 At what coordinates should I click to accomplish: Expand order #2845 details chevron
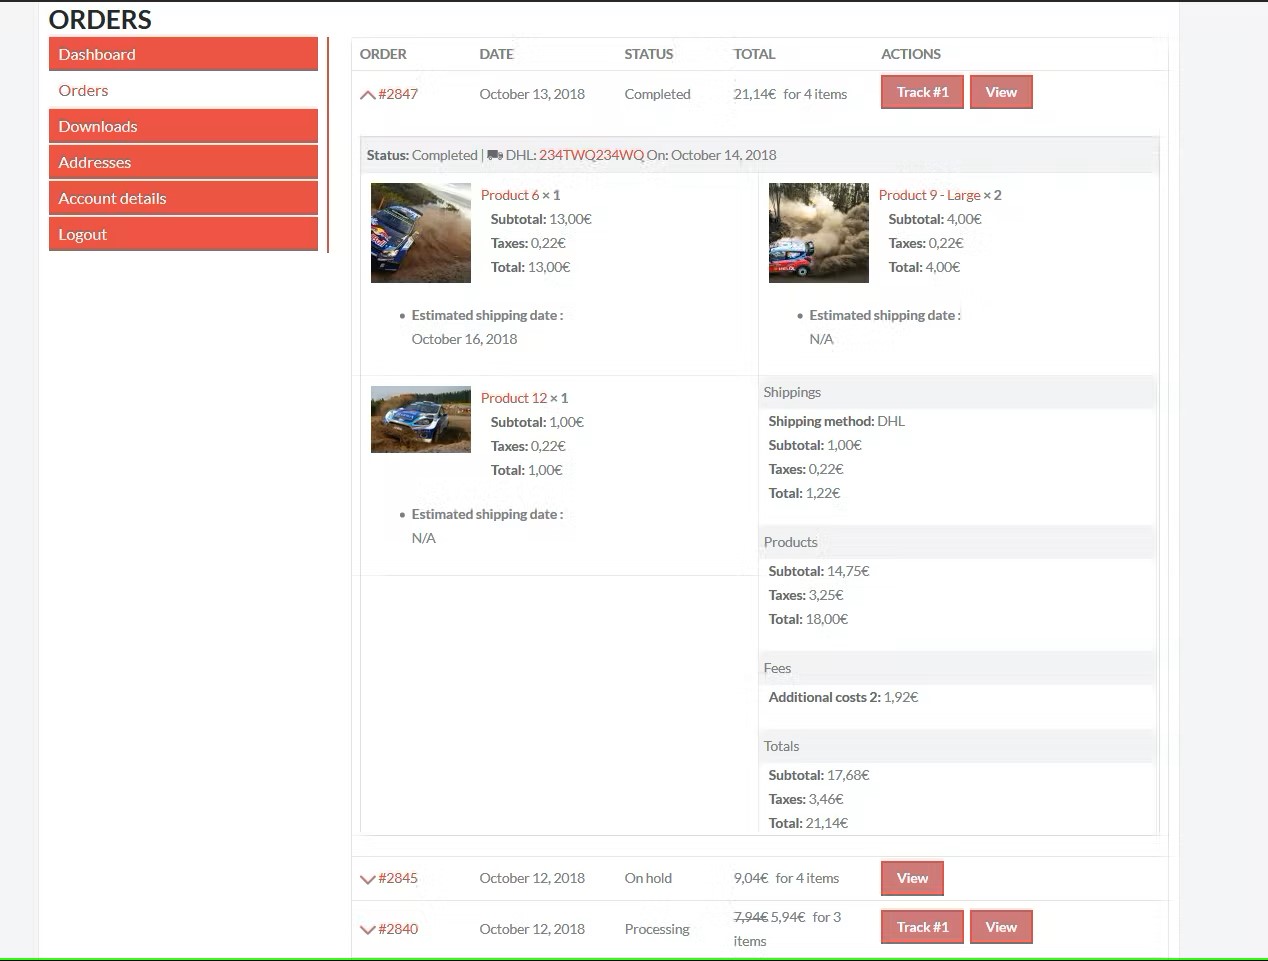367,879
